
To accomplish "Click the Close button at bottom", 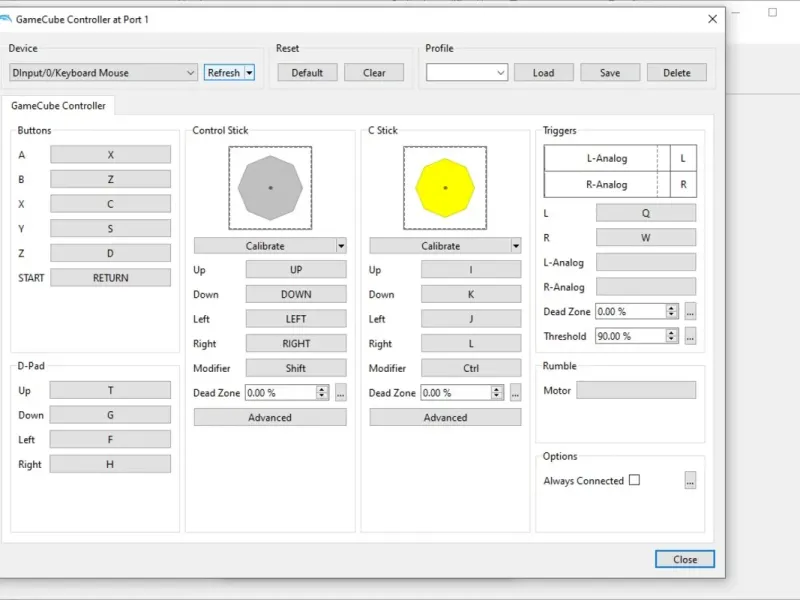I will 685,559.
